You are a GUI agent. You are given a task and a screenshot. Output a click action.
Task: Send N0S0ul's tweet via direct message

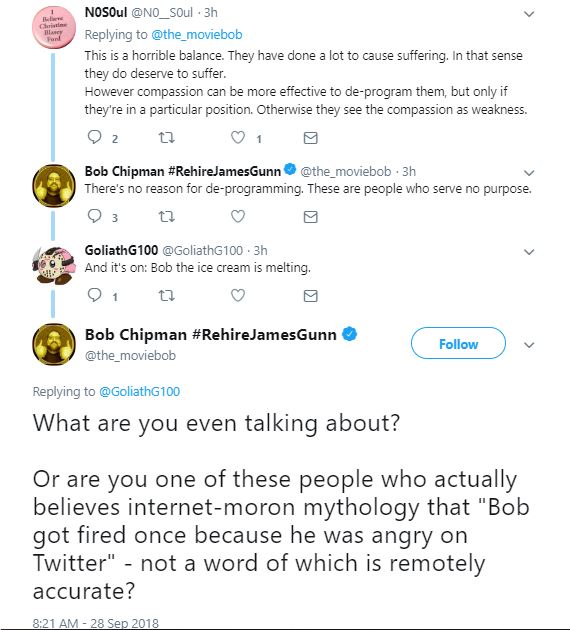(310, 138)
